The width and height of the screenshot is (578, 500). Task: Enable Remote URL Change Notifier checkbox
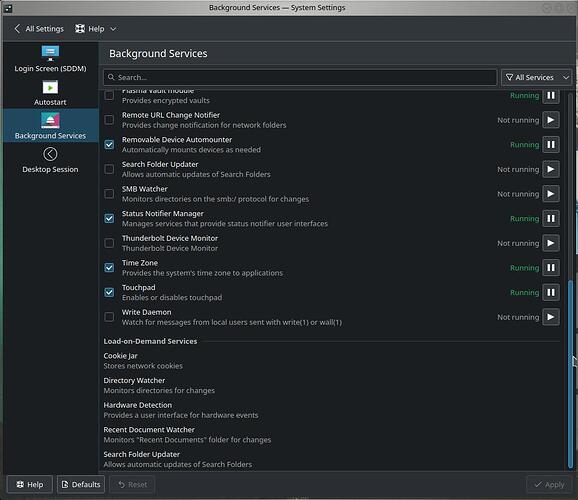click(x=109, y=120)
